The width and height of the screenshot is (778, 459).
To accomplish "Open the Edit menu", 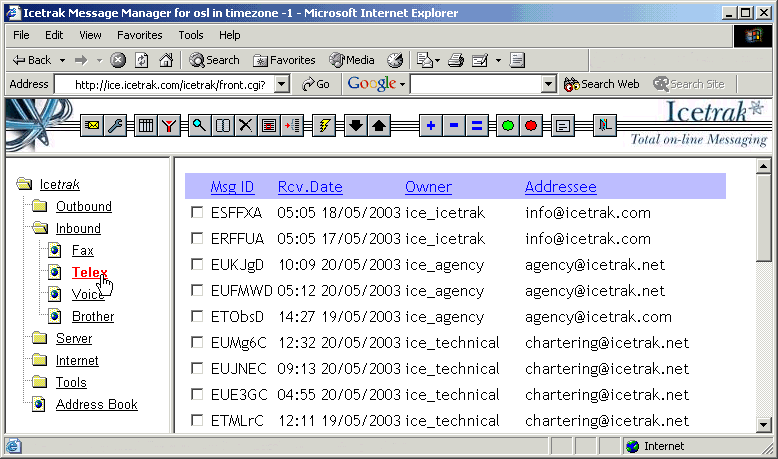I will pyautogui.click(x=54, y=35).
